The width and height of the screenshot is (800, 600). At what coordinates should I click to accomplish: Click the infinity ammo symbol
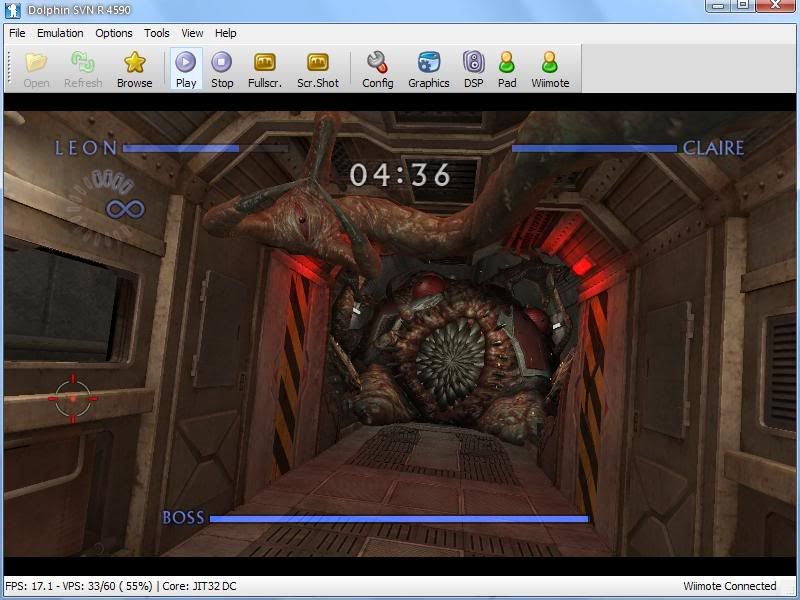tap(126, 209)
